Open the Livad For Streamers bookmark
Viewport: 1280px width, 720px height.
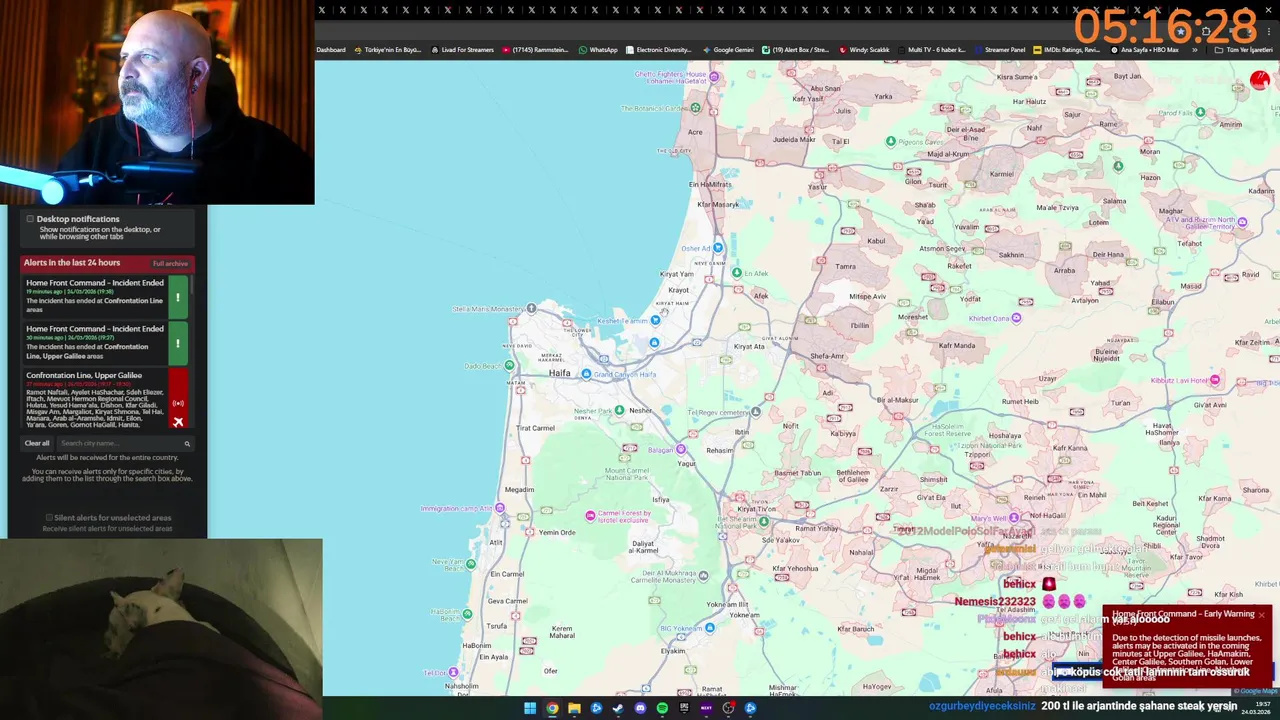[x=462, y=50]
